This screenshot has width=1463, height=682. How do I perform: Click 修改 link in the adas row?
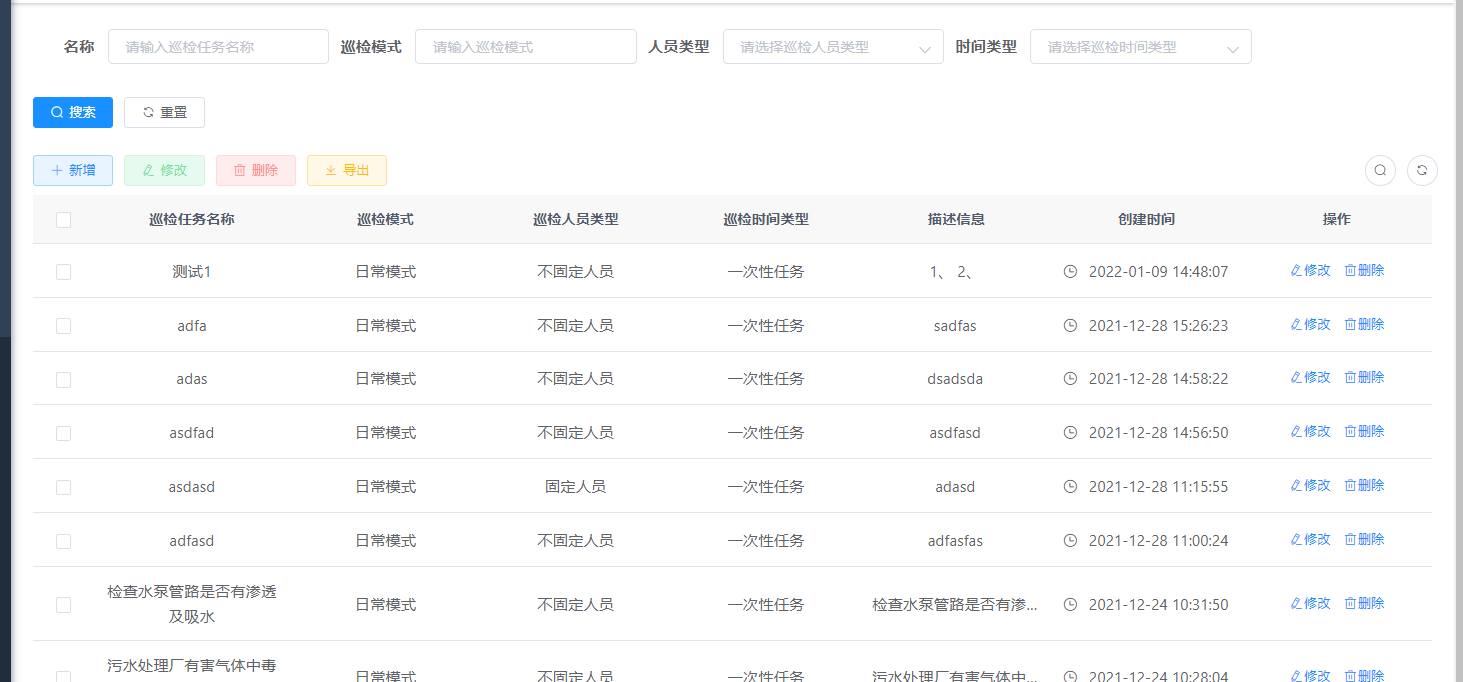[1310, 377]
